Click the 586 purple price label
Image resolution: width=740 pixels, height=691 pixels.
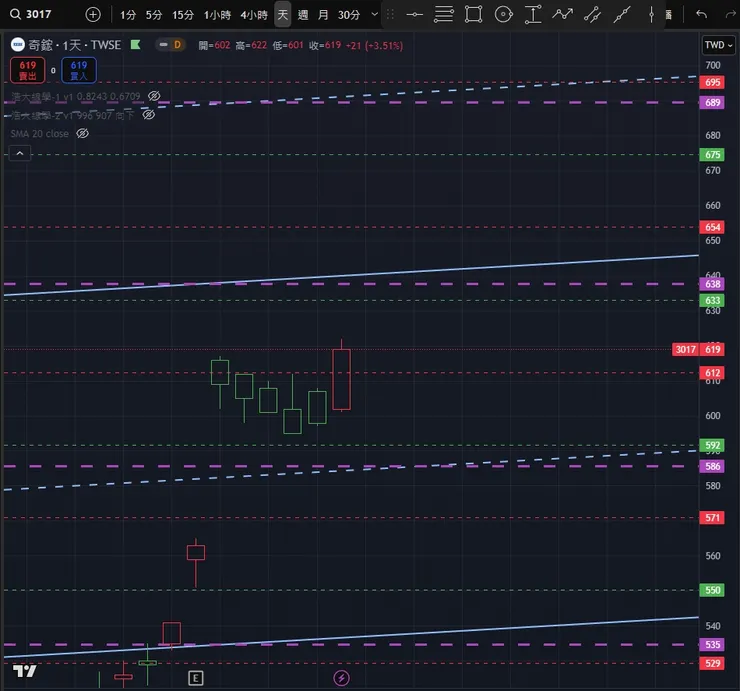click(712, 466)
